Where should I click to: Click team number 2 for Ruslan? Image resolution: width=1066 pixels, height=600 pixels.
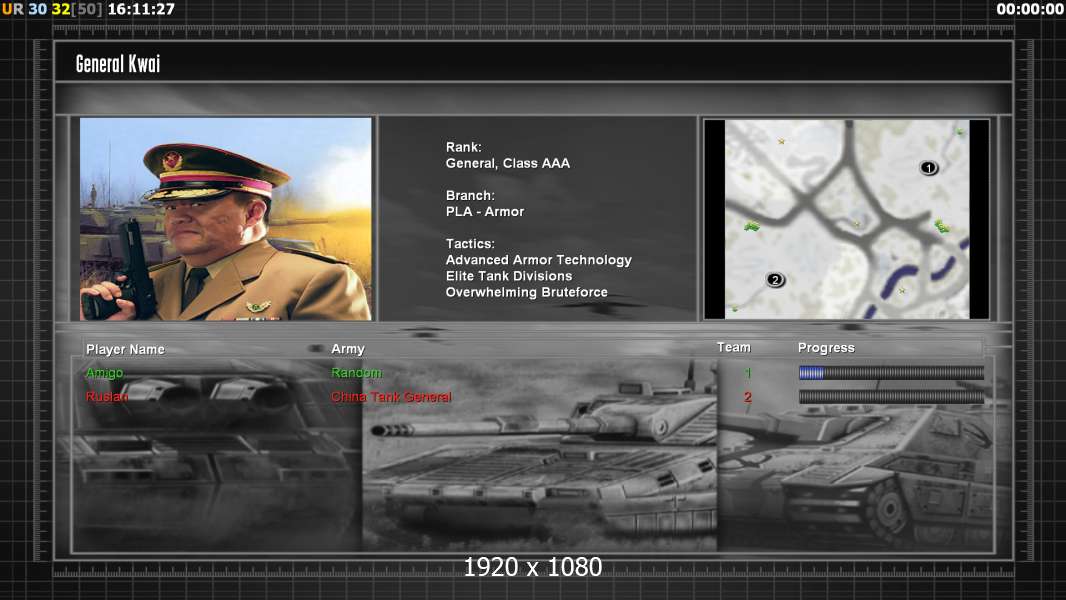[748, 397]
